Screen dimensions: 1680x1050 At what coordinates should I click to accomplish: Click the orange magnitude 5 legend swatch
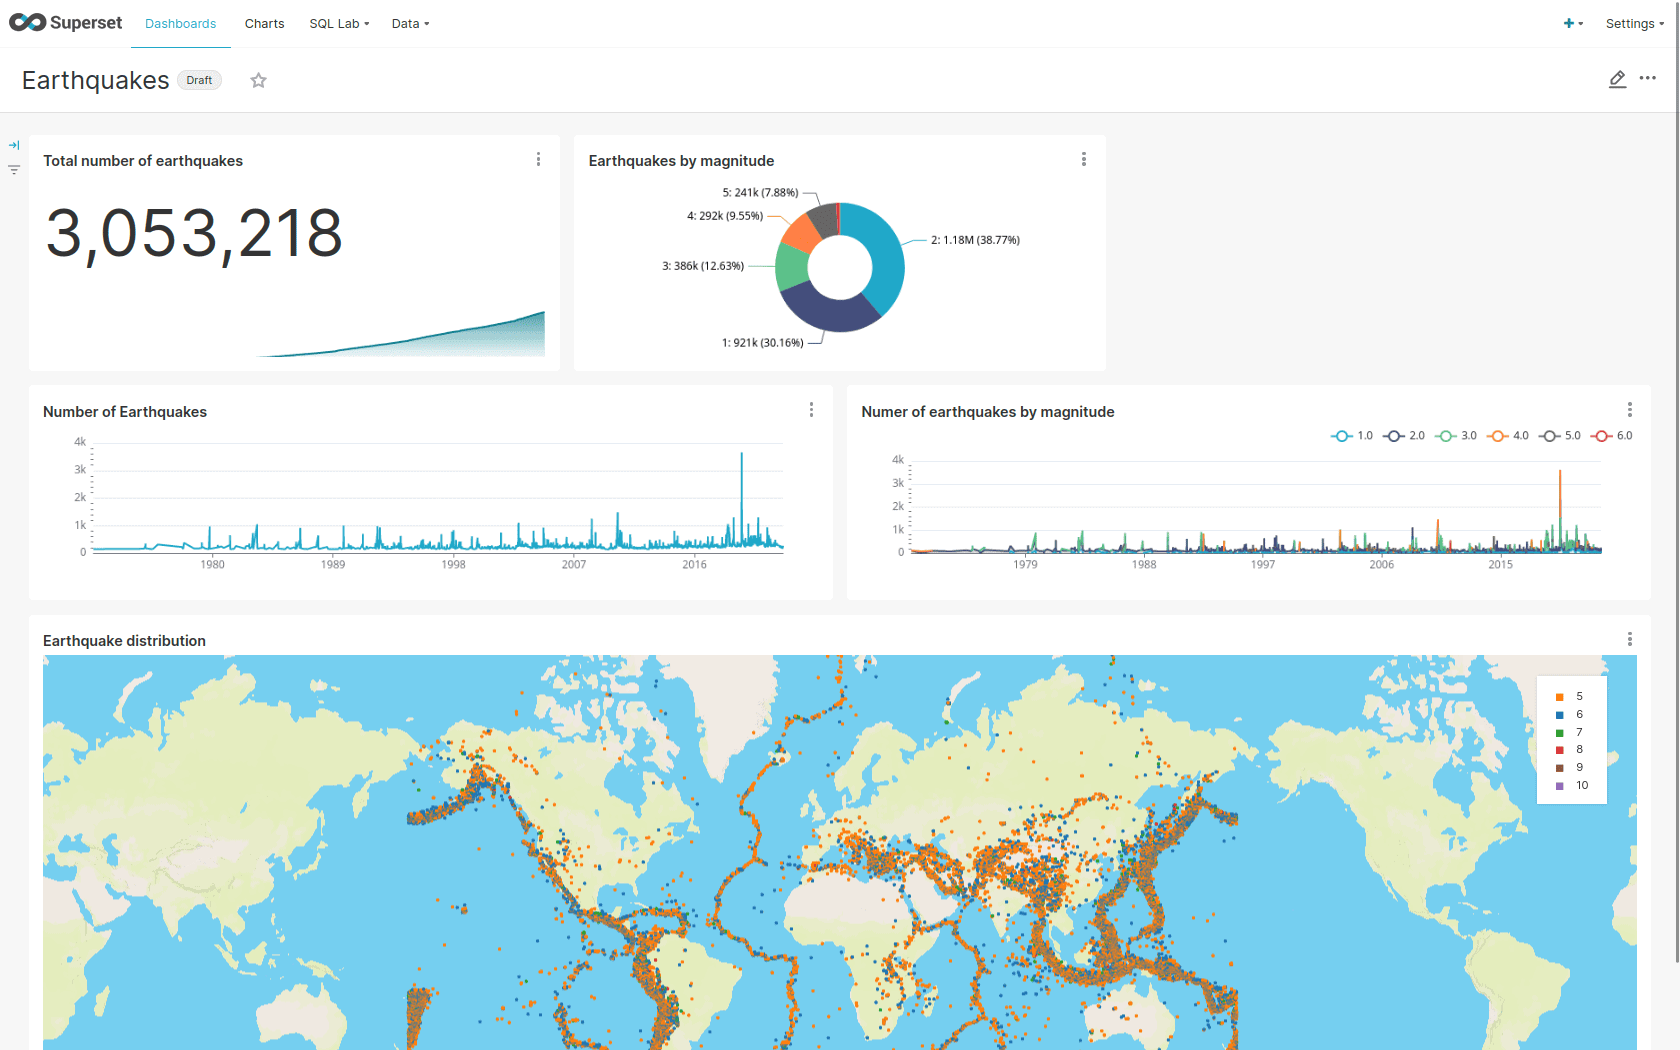pyautogui.click(x=1560, y=696)
